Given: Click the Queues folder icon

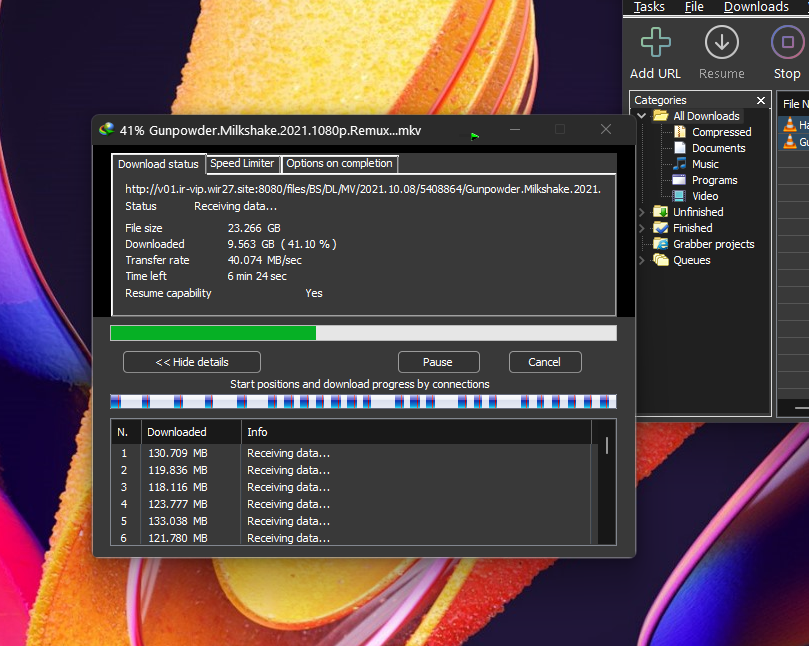Looking at the screenshot, I should (x=660, y=260).
